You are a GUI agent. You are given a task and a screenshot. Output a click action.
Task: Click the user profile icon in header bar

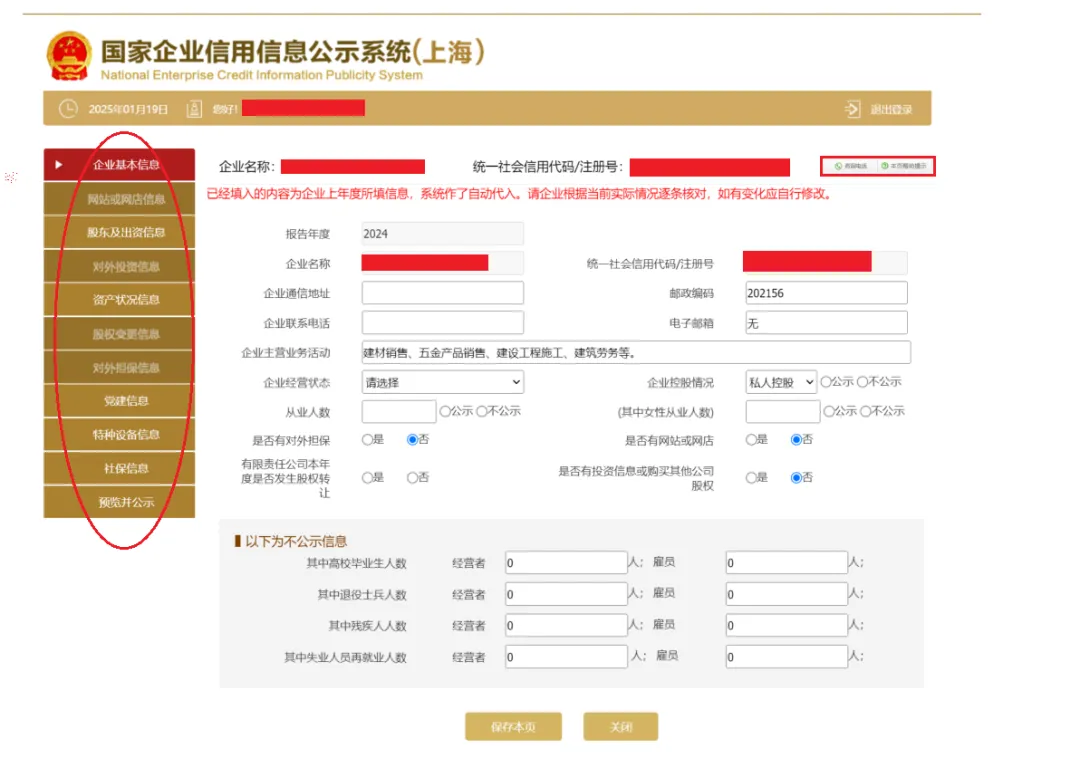pyautogui.click(x=194, y=109)
